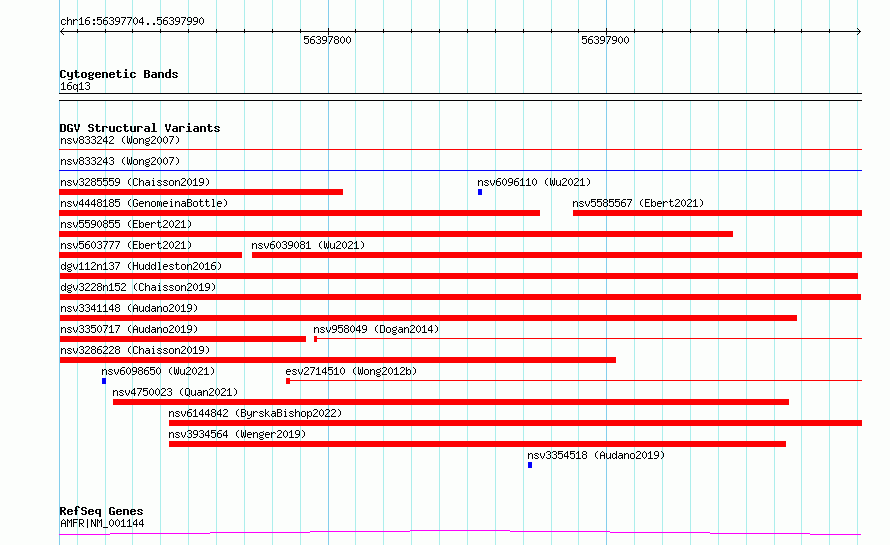The height and width of the screenshot is (545, 890).
Task: Open nsv3286228 (Chaisson2019) label
Action: (x=135, y=350)
